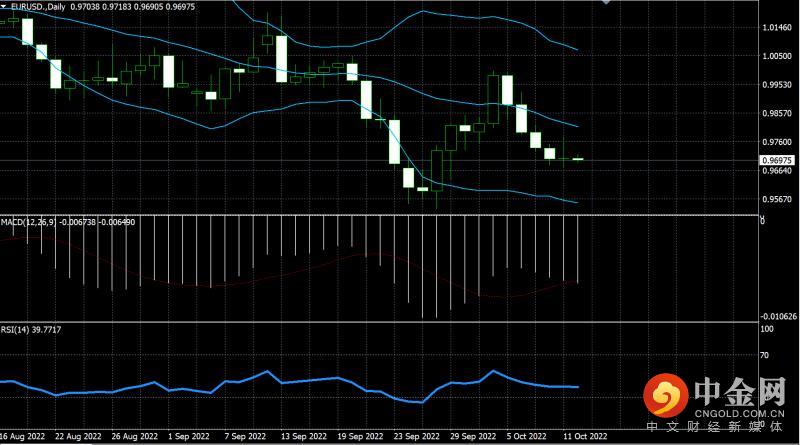Click the RSI 100 level label

pyautogui.click(x=768, y=328)
